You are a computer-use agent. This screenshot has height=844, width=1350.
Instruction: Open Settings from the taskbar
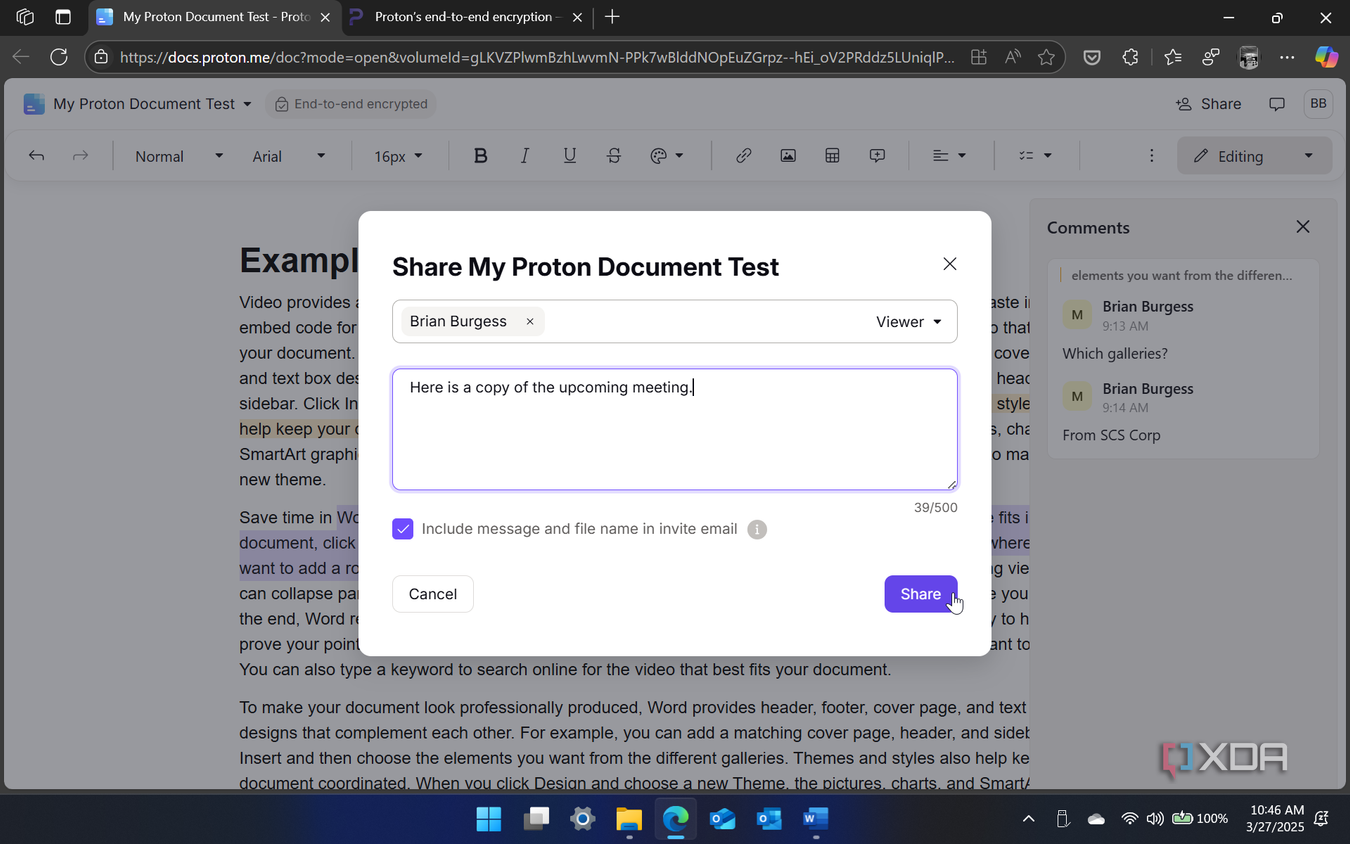tap(582, 819)
